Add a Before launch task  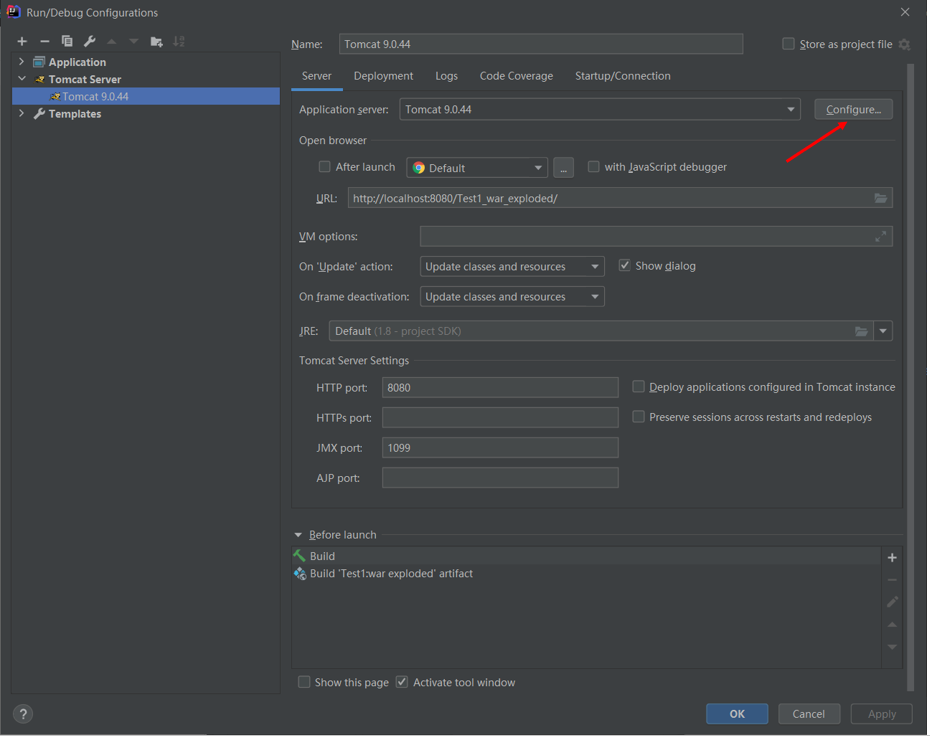coord(892,557)
